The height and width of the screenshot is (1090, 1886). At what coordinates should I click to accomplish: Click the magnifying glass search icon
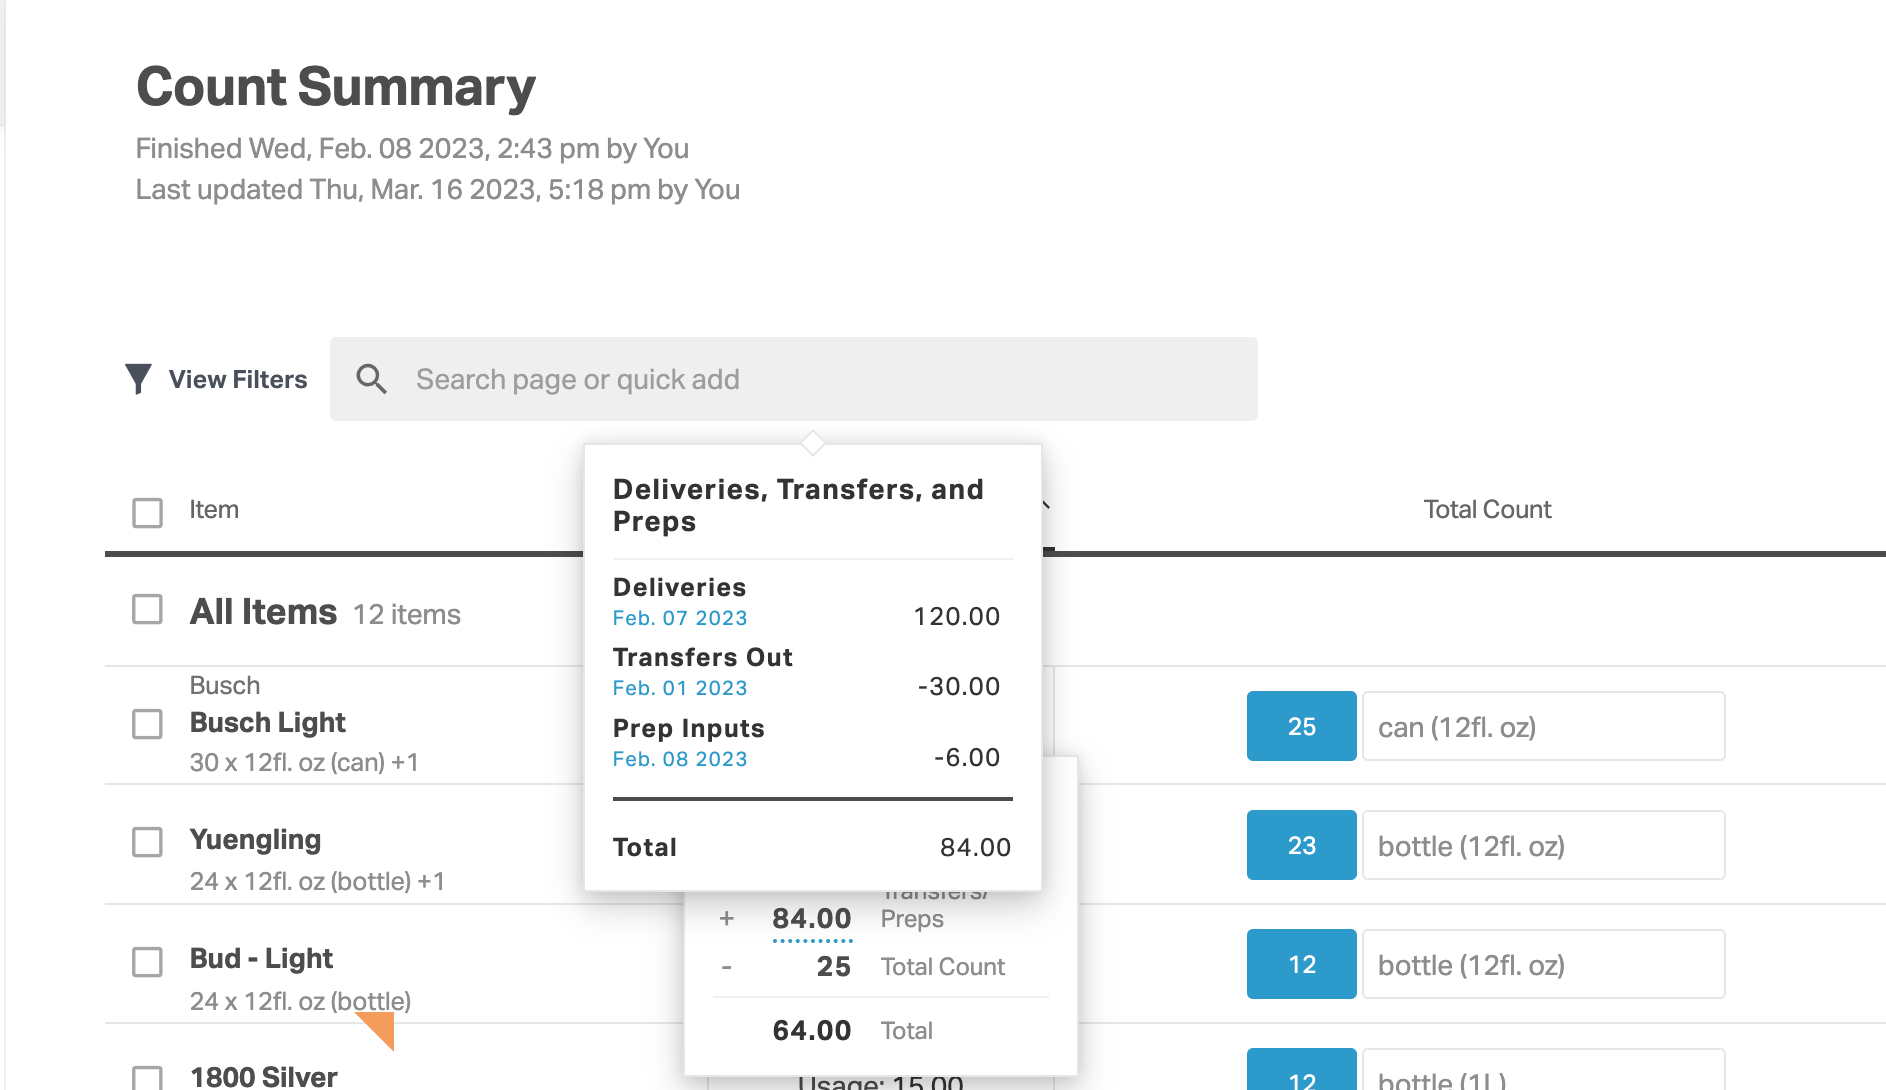point(372,379)
